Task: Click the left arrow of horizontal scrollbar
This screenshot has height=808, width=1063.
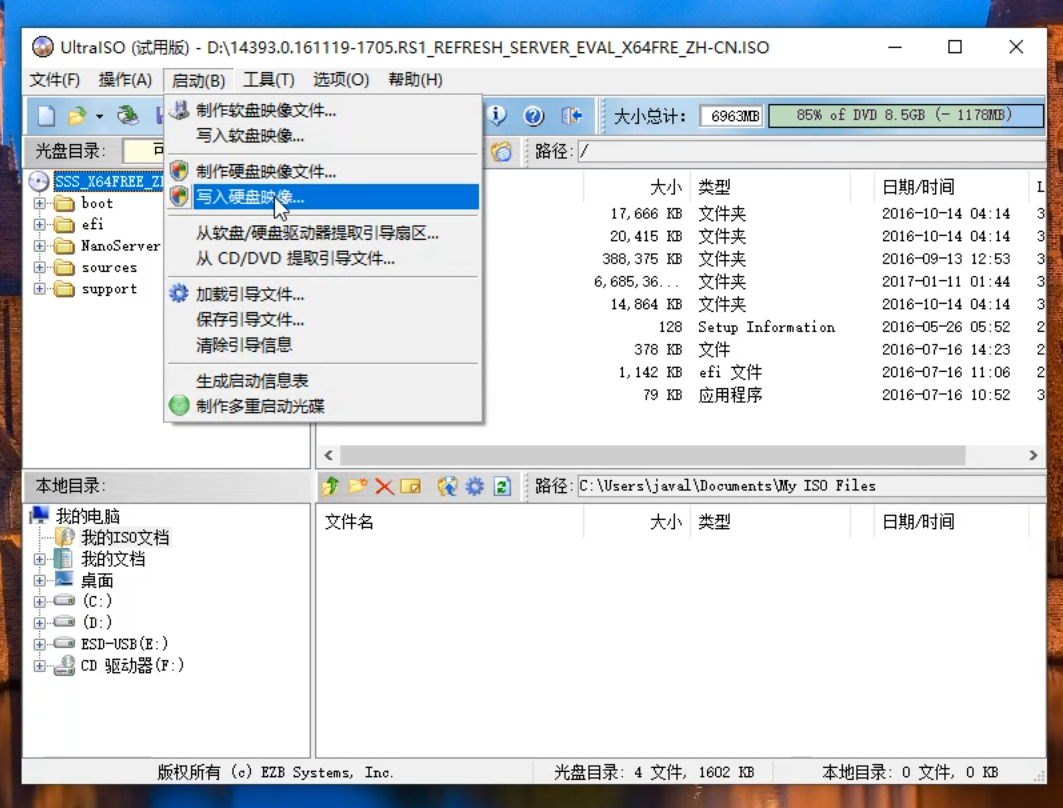Action: [329, 455]
